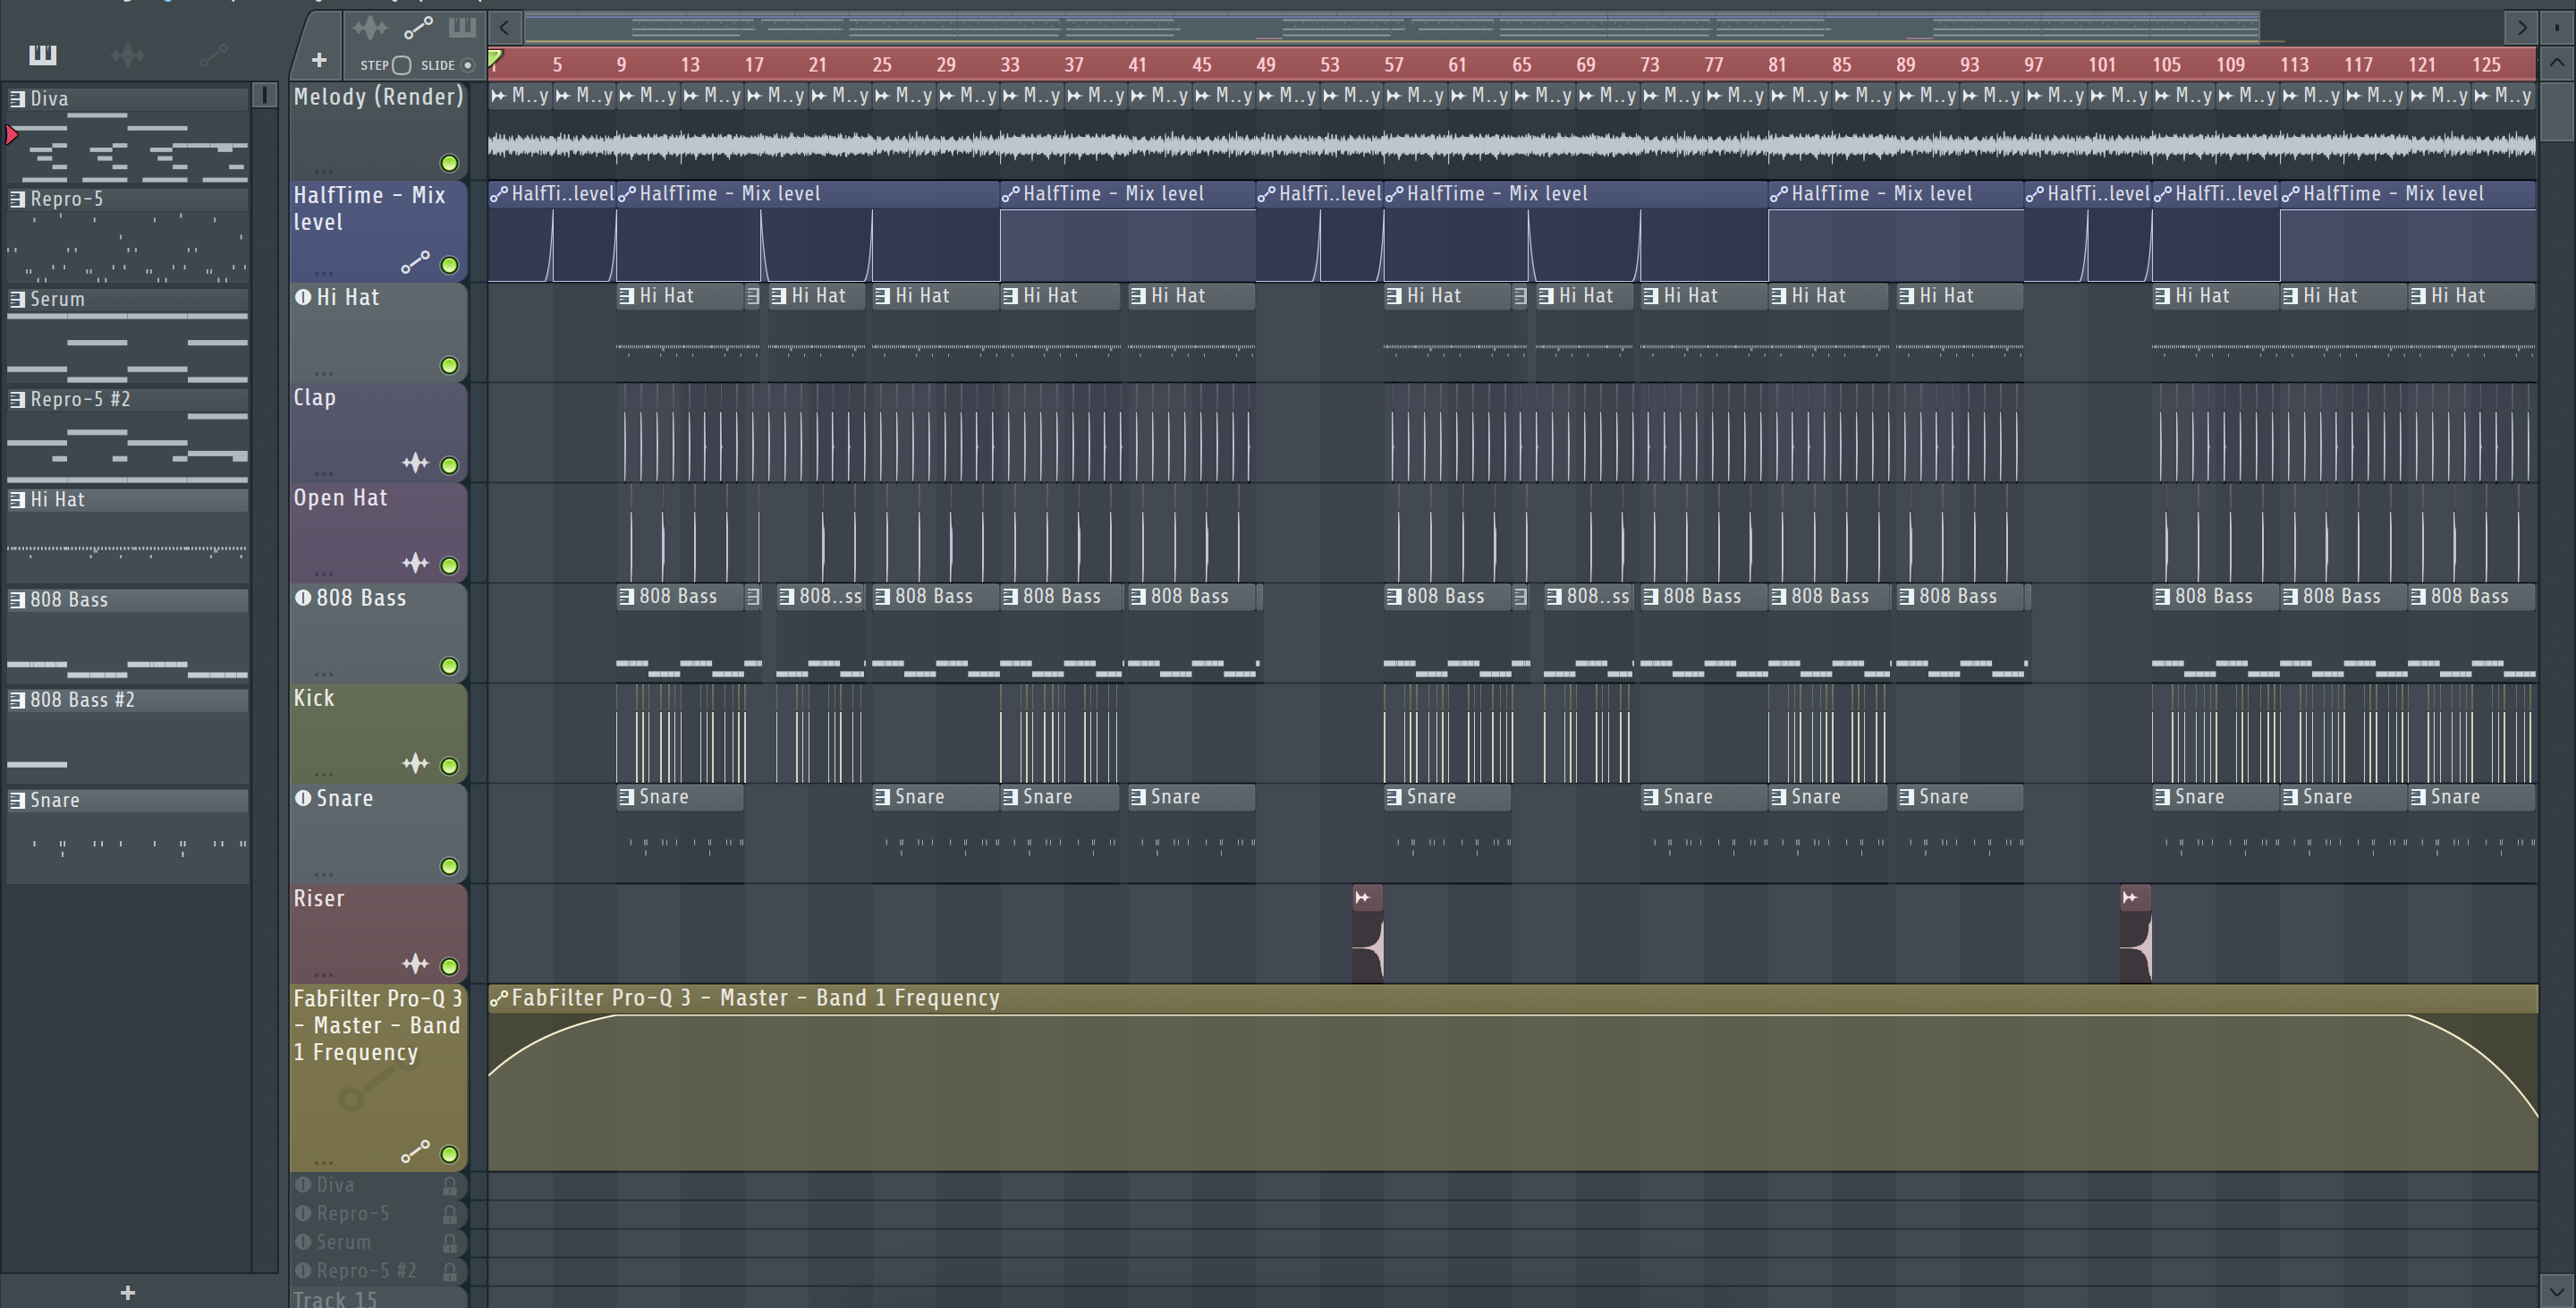Open Kick track options dots

(323, 773)
